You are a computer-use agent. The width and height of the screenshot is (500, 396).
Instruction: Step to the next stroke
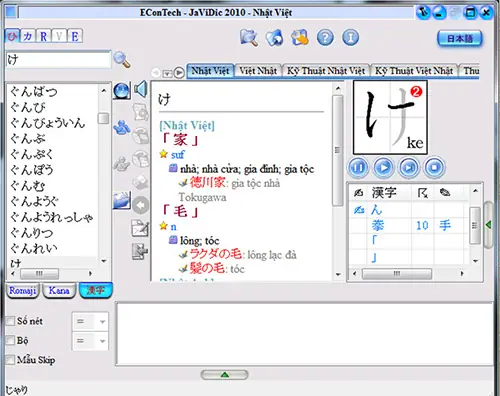tap(409, 167)
